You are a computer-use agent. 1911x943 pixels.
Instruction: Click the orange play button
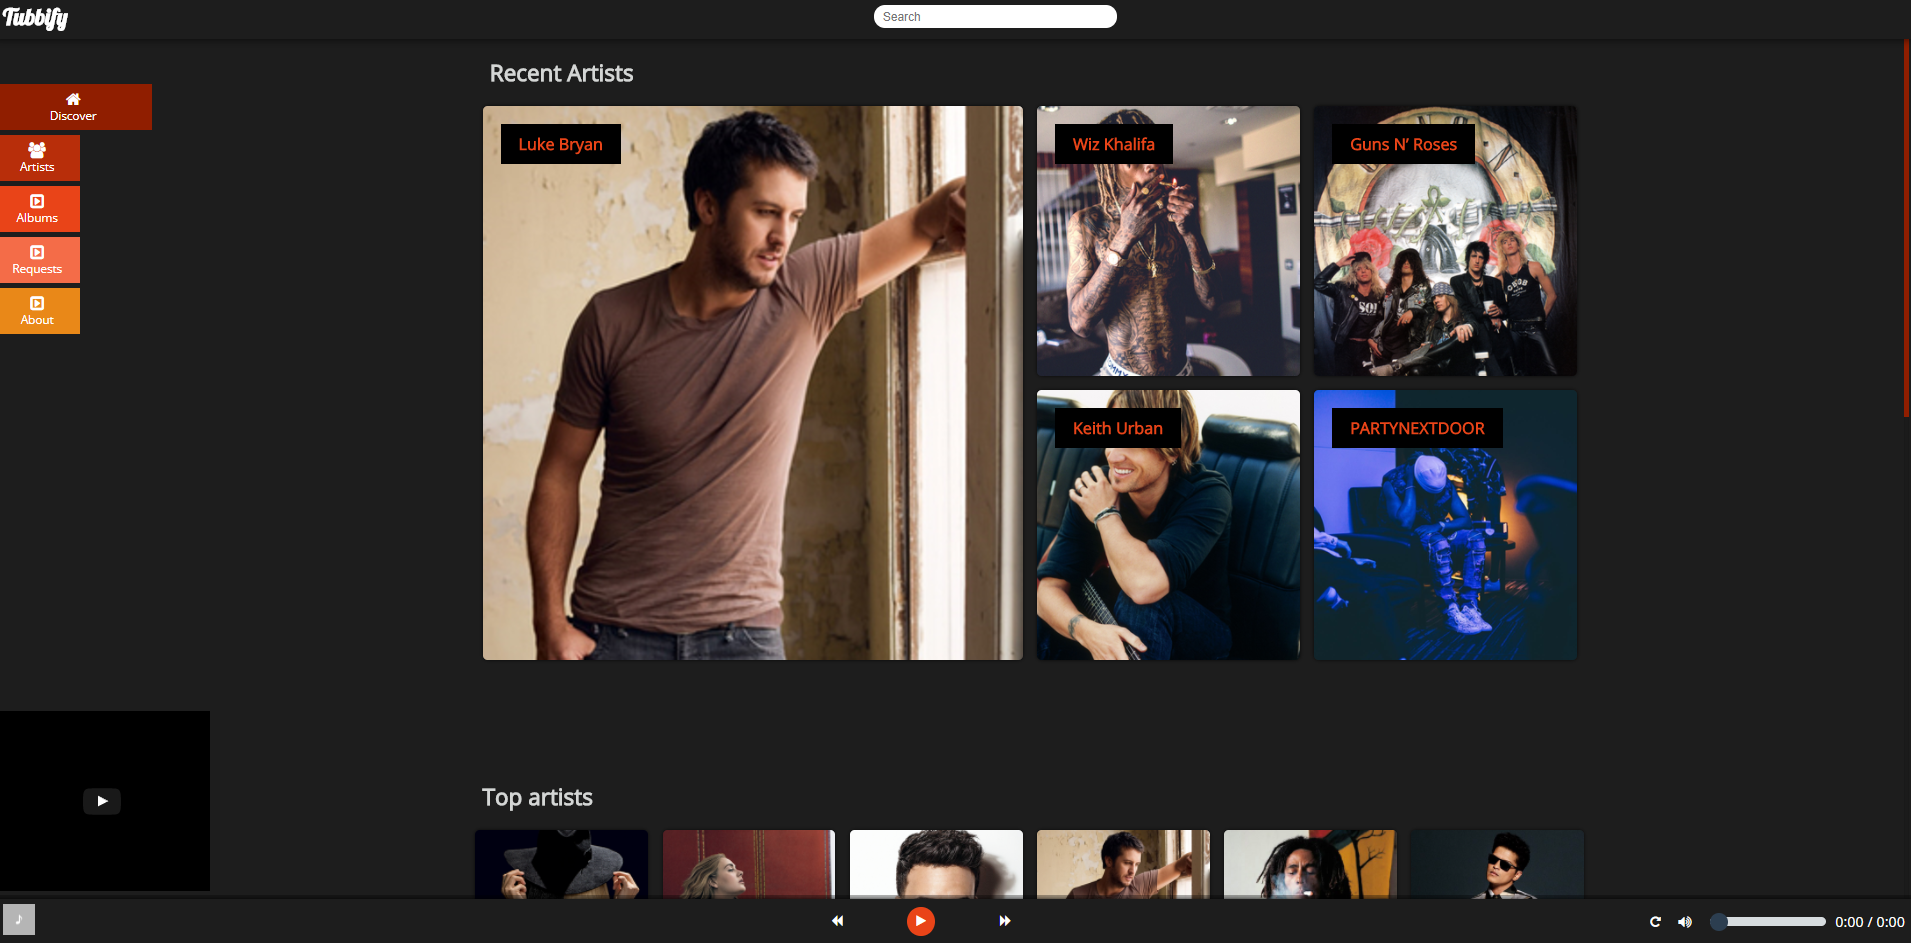[921, 921]
